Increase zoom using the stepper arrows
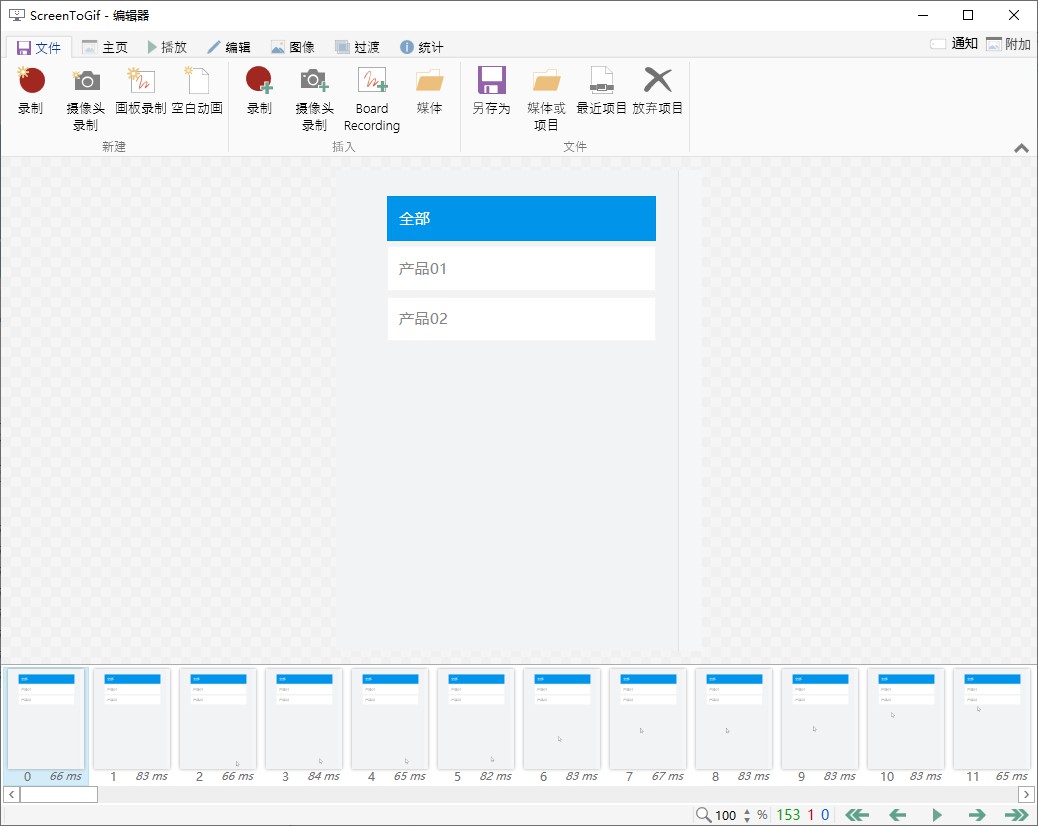Image resolution: width=1038 pixels, height=826 pixels. click(746, 815)
